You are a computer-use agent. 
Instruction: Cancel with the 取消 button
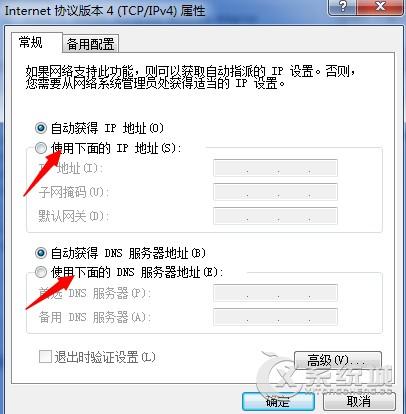tap(359, 401)
